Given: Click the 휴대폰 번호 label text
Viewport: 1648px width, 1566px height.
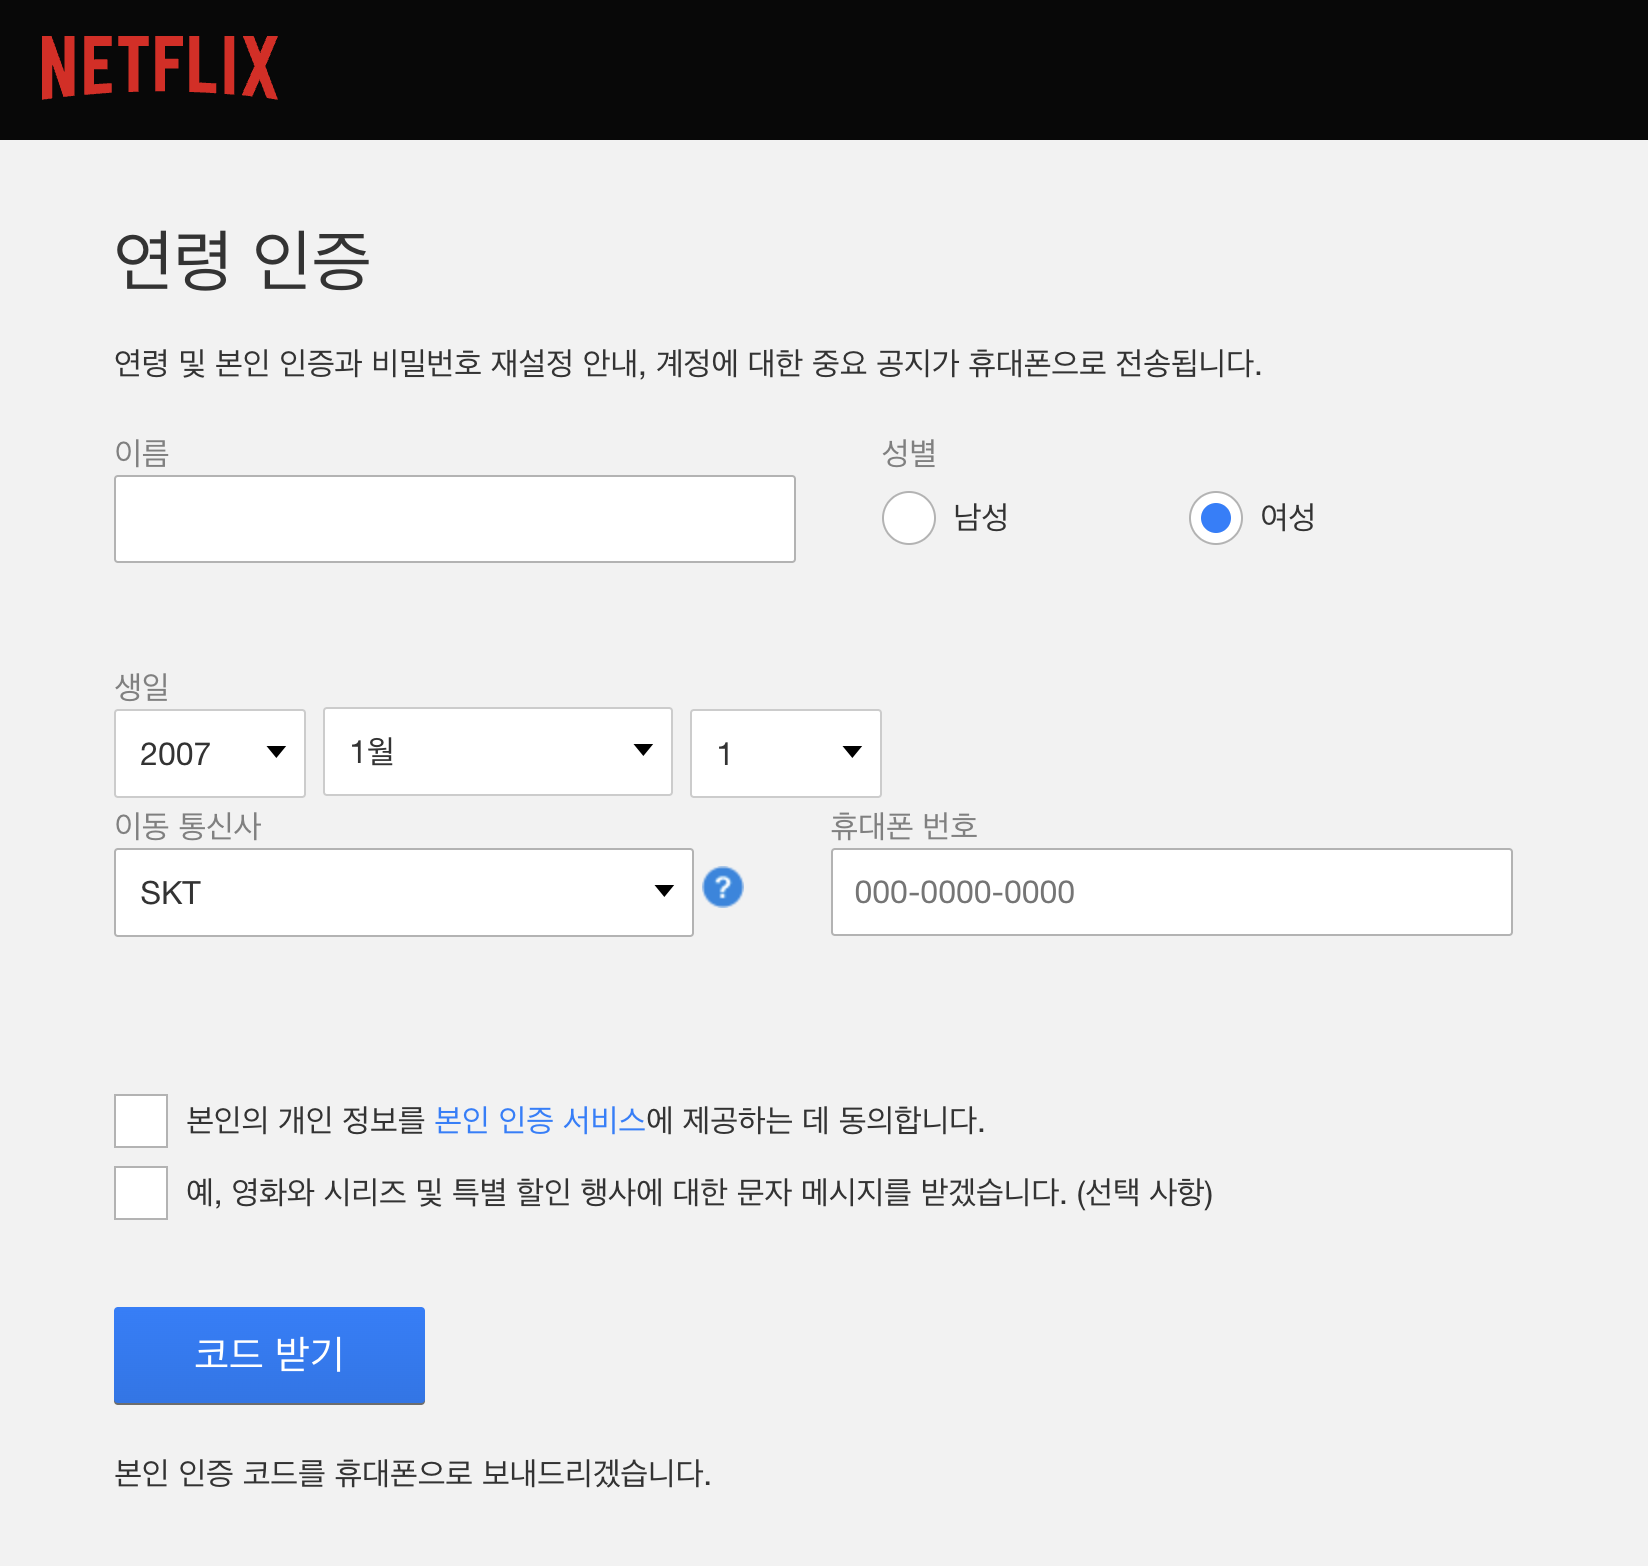Looking at the screenshot, I should point(904,826).
